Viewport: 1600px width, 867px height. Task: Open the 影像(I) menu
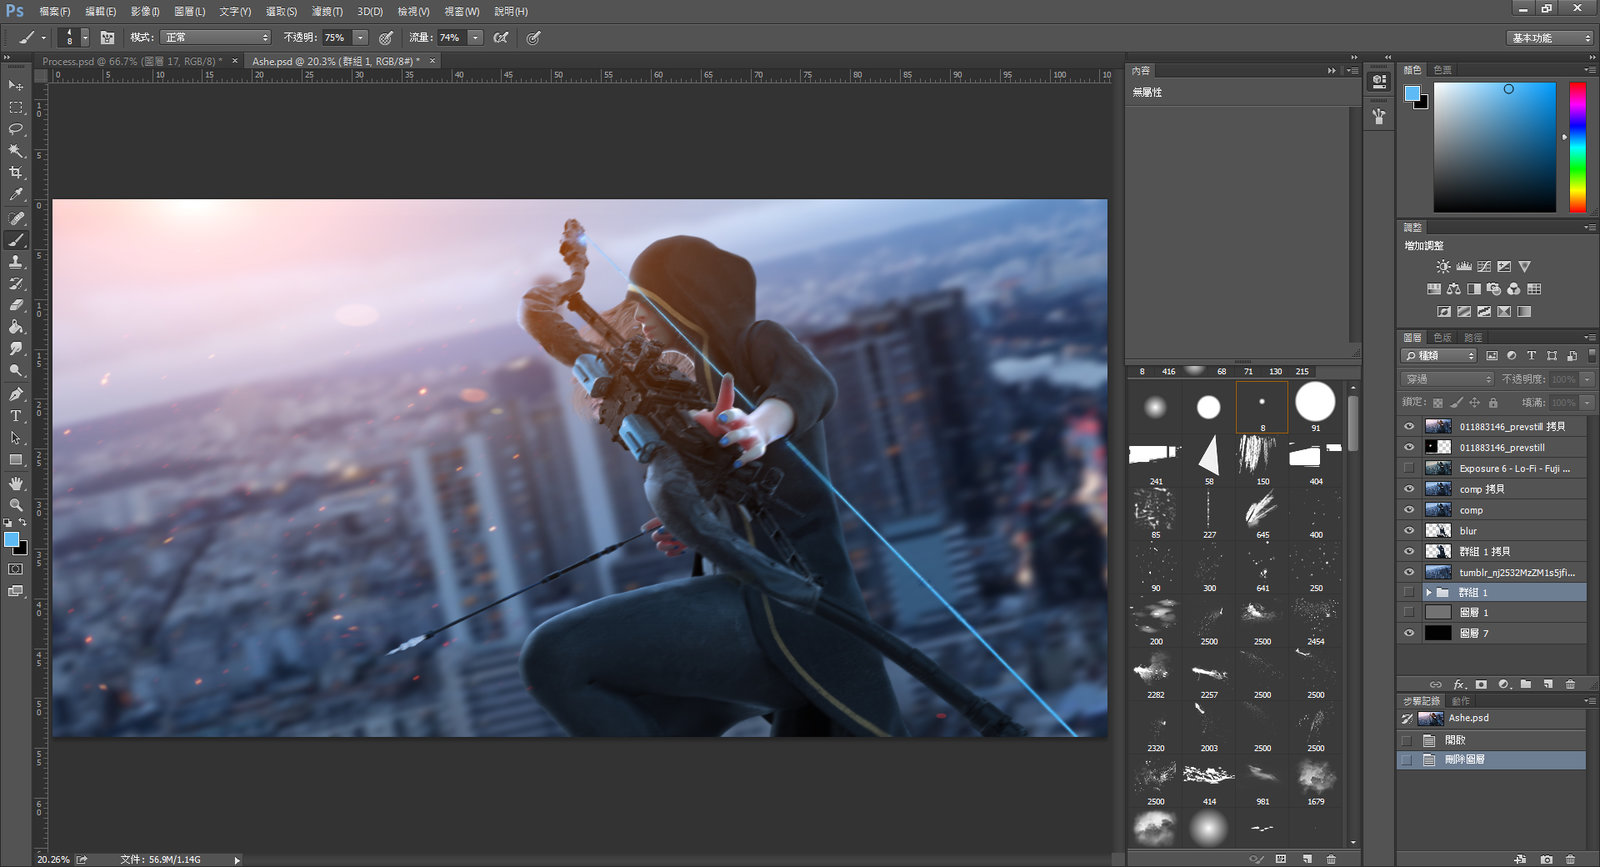coord(145,11)
